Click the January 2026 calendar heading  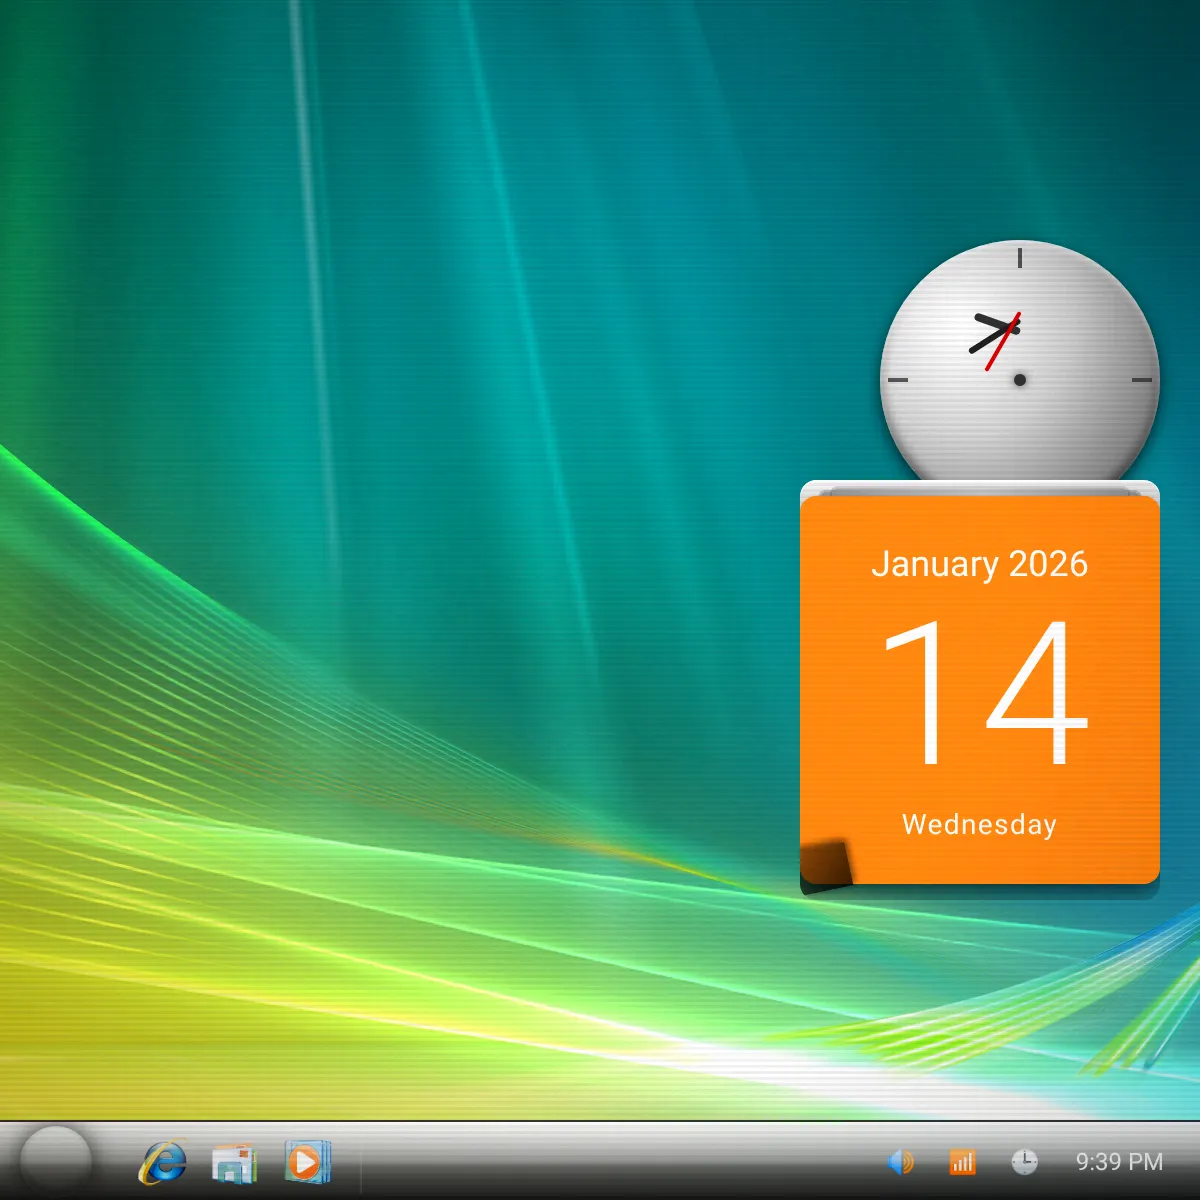[x=979, y=564]
